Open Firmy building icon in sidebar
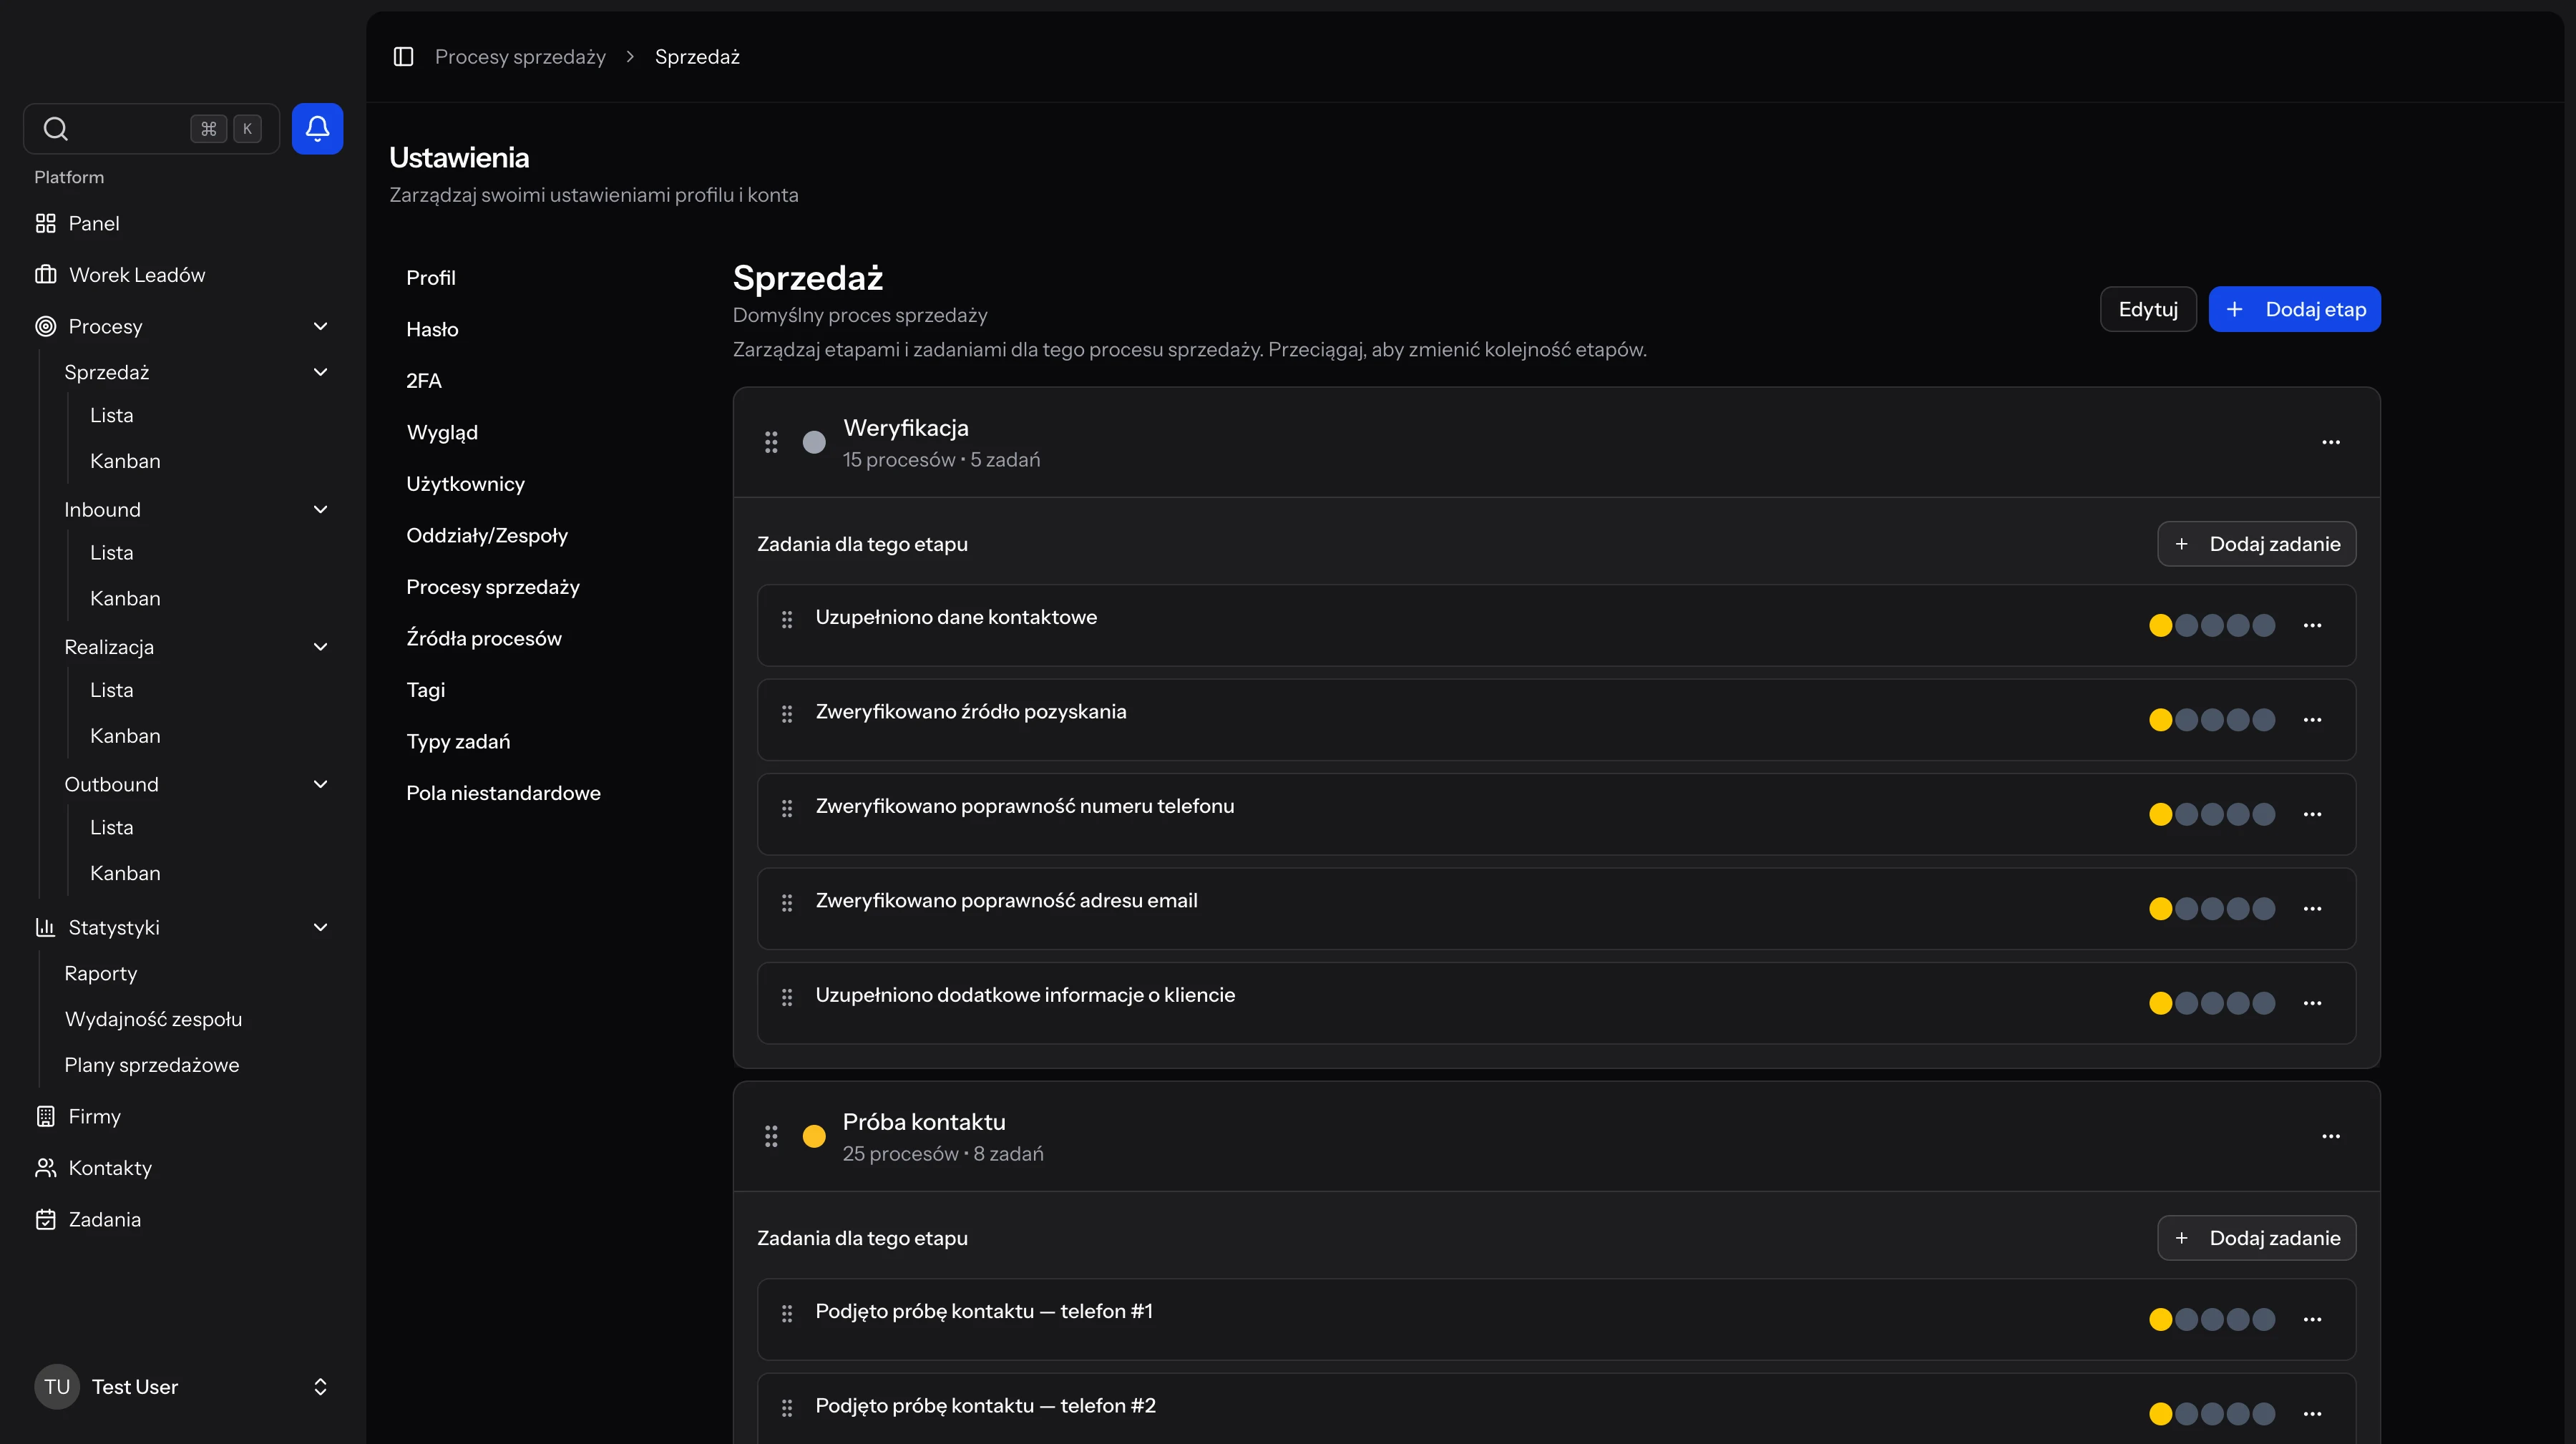This screenshot has height=1444, width=2576. coord(46,1116)
